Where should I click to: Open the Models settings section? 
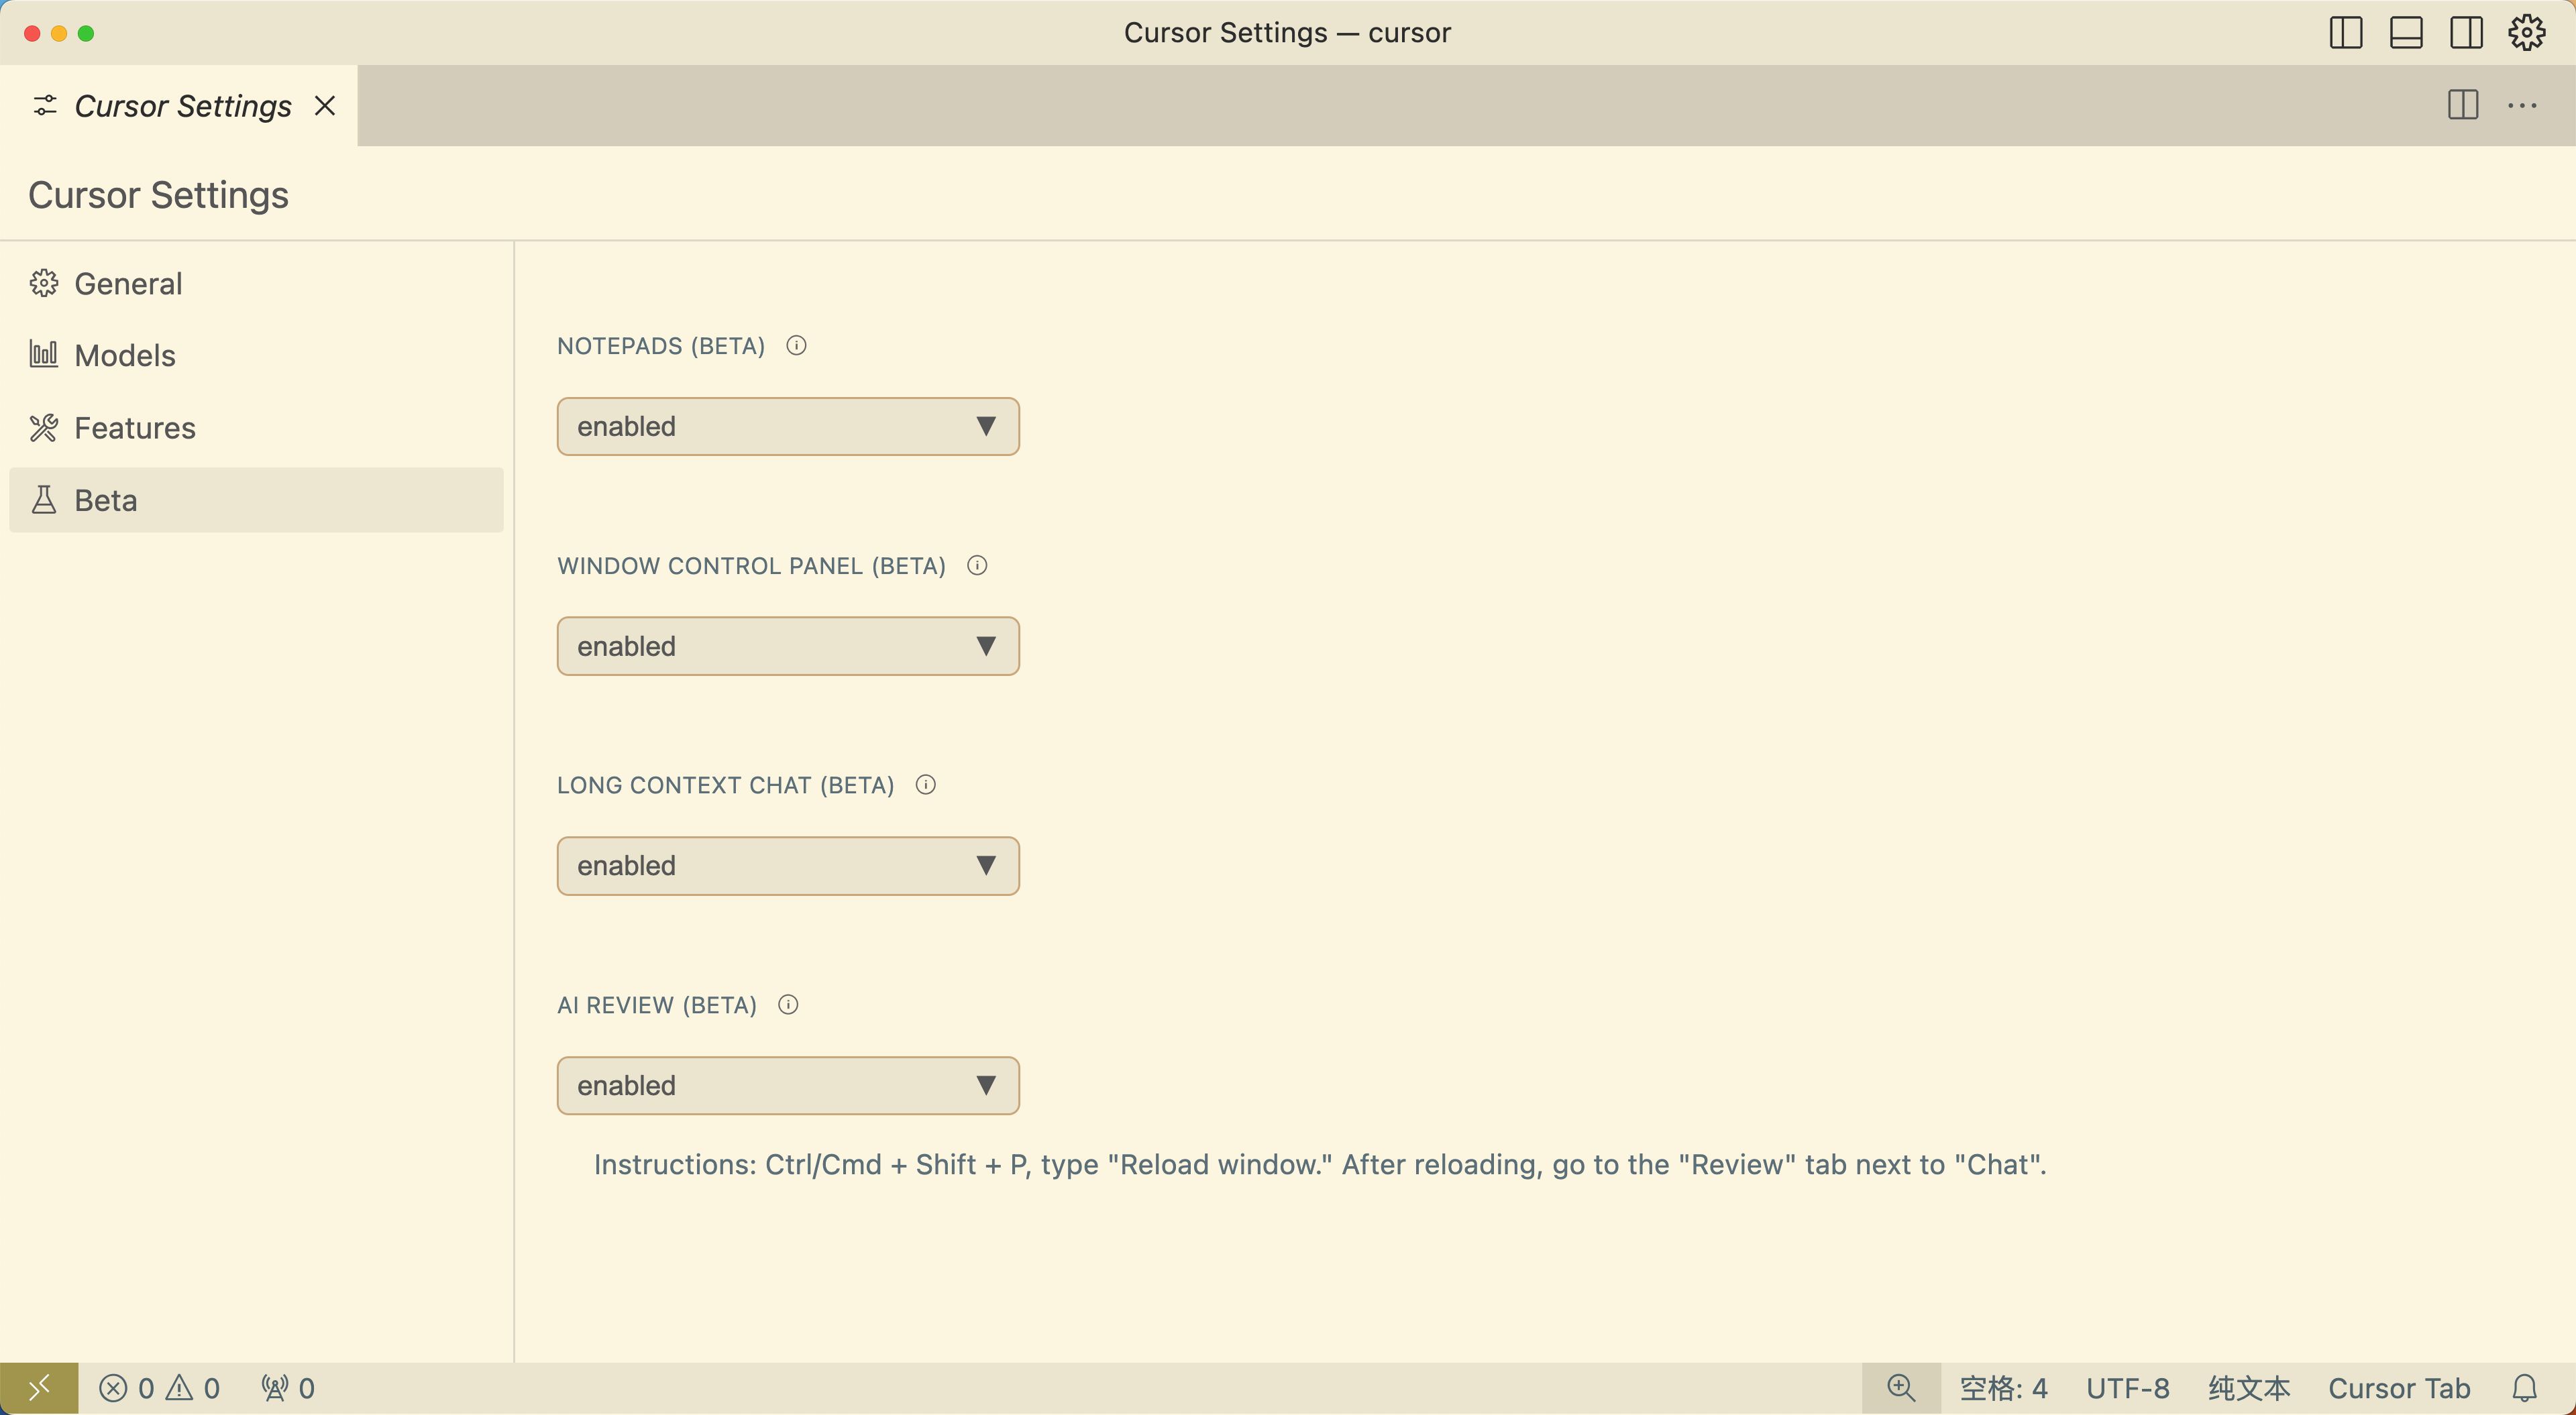(x=256, y=356)
